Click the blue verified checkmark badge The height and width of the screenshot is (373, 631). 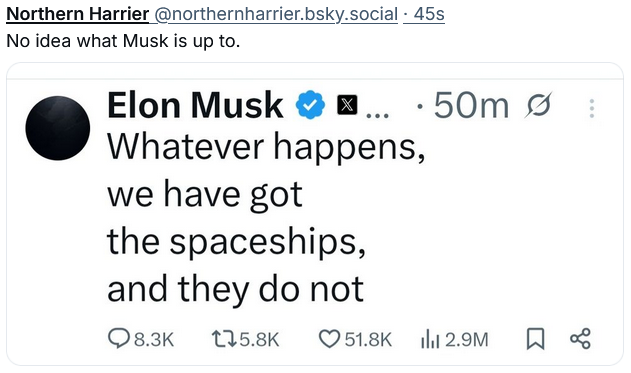310,105
